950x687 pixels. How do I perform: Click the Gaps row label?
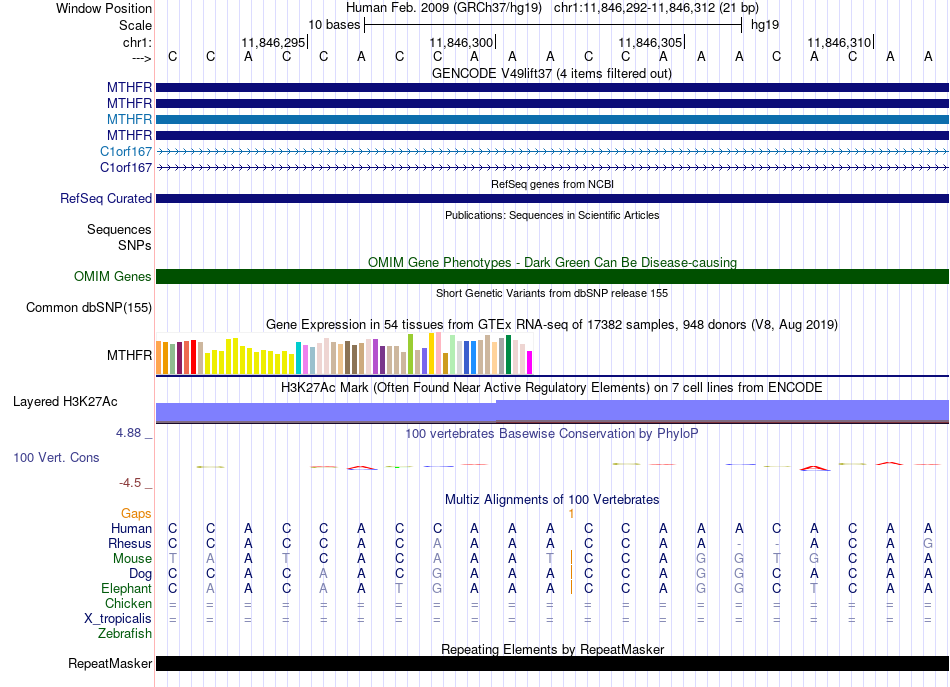pos(136,514)
